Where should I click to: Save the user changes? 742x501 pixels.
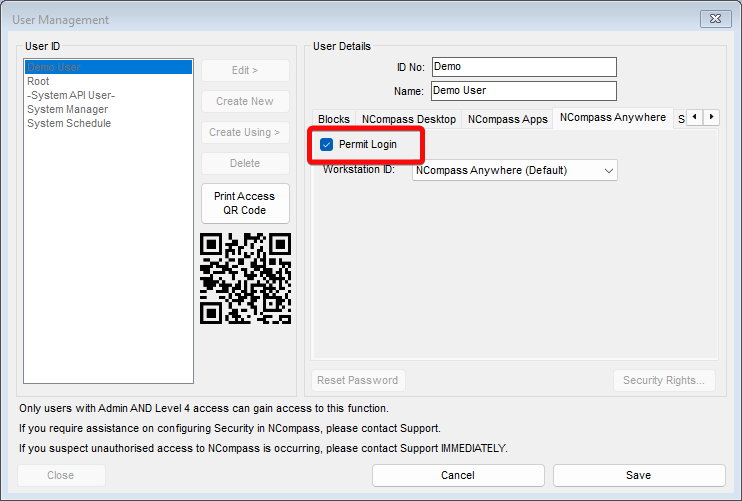click(639, 475)
